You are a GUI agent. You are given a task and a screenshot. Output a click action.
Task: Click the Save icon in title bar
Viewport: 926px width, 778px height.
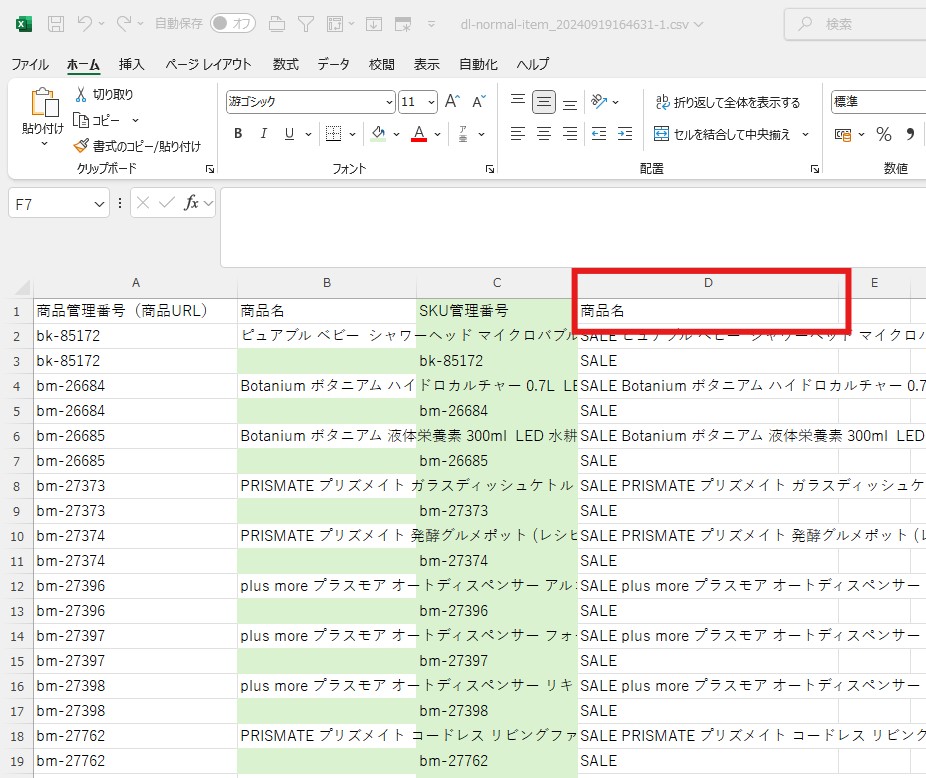56,24
